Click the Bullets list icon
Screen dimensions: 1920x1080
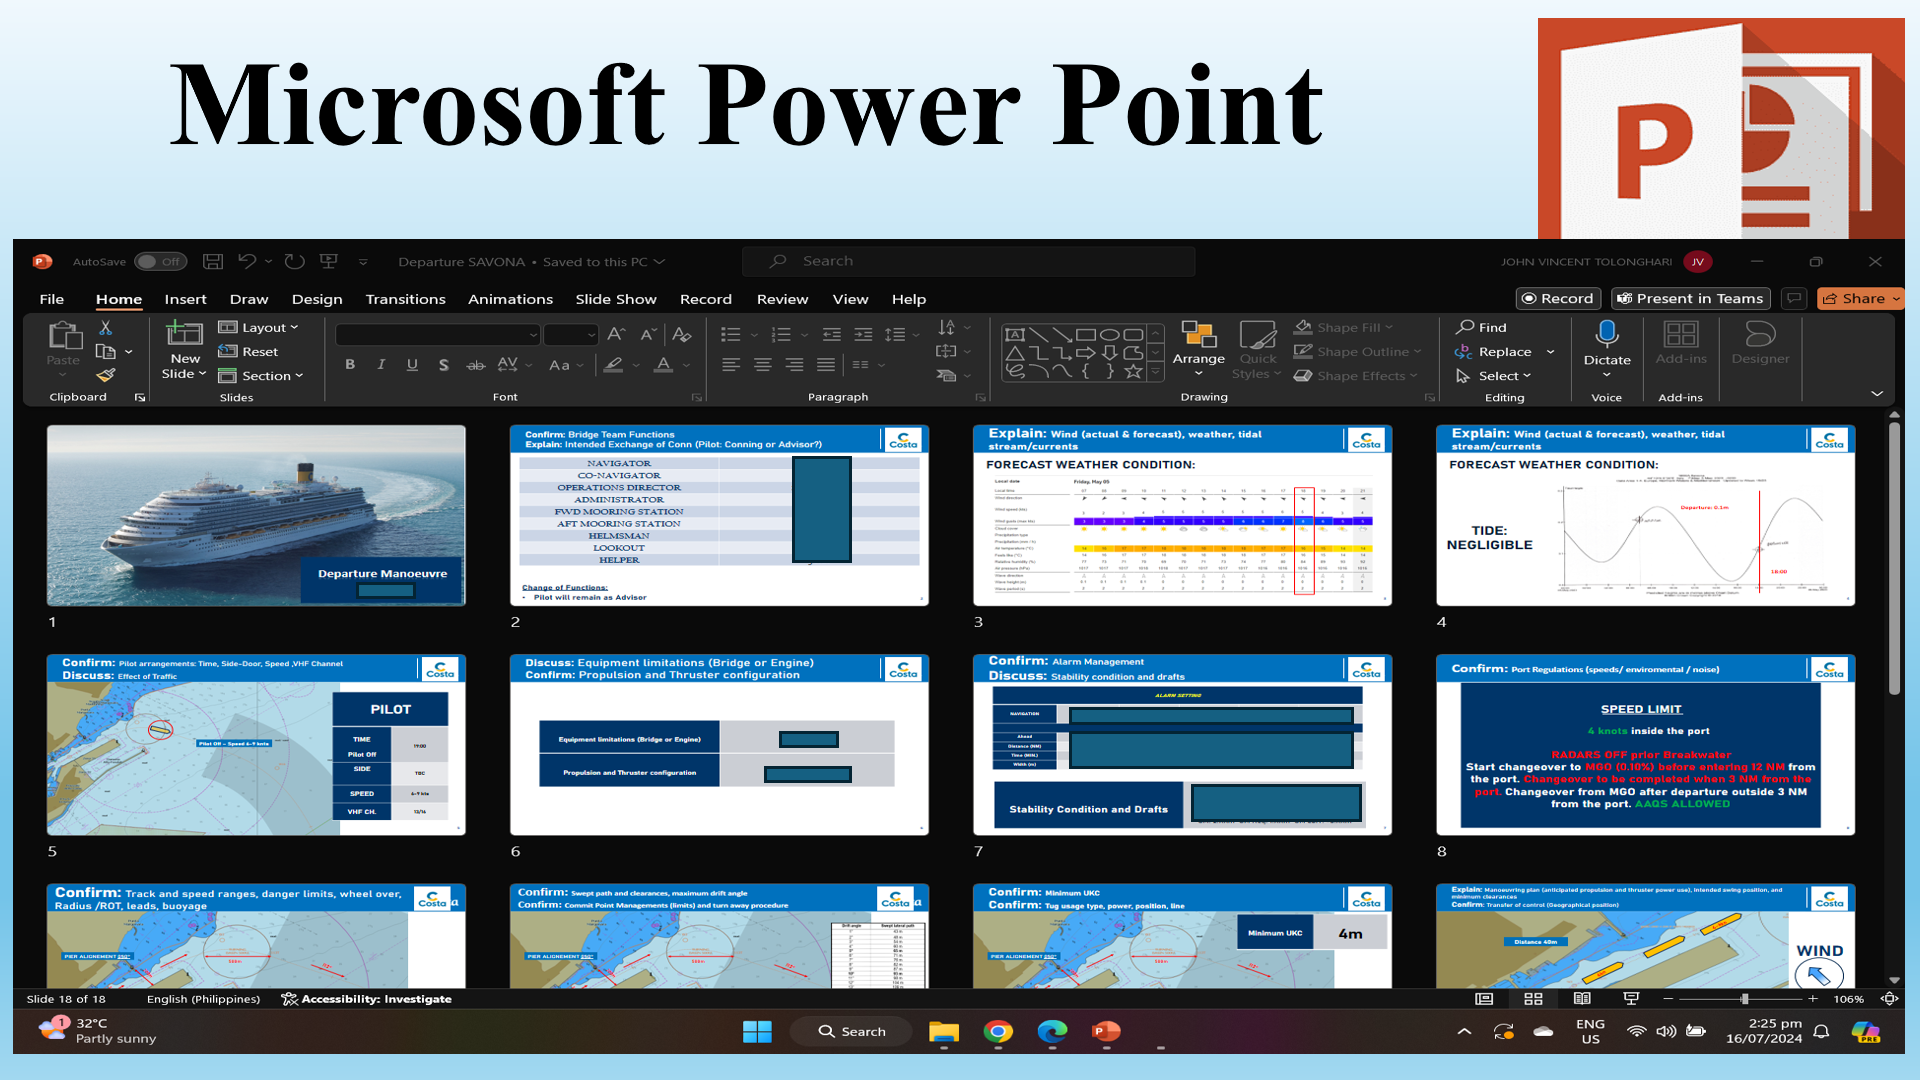point(731,334)
